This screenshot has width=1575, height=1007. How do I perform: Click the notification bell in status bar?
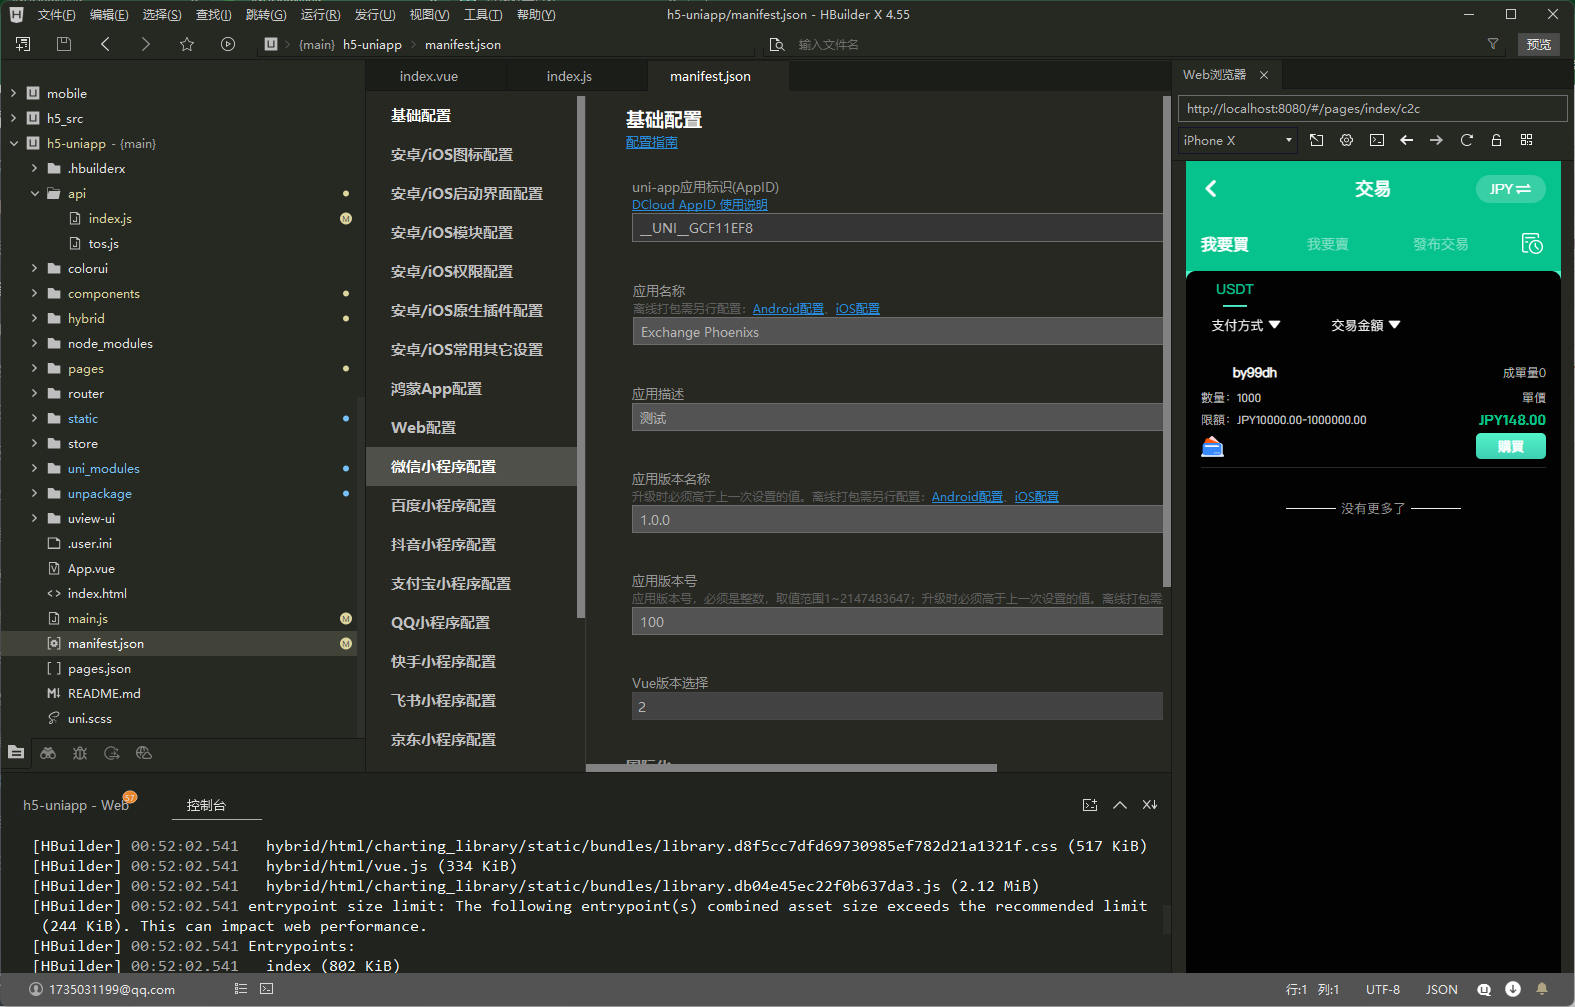tap(1542, 989)
